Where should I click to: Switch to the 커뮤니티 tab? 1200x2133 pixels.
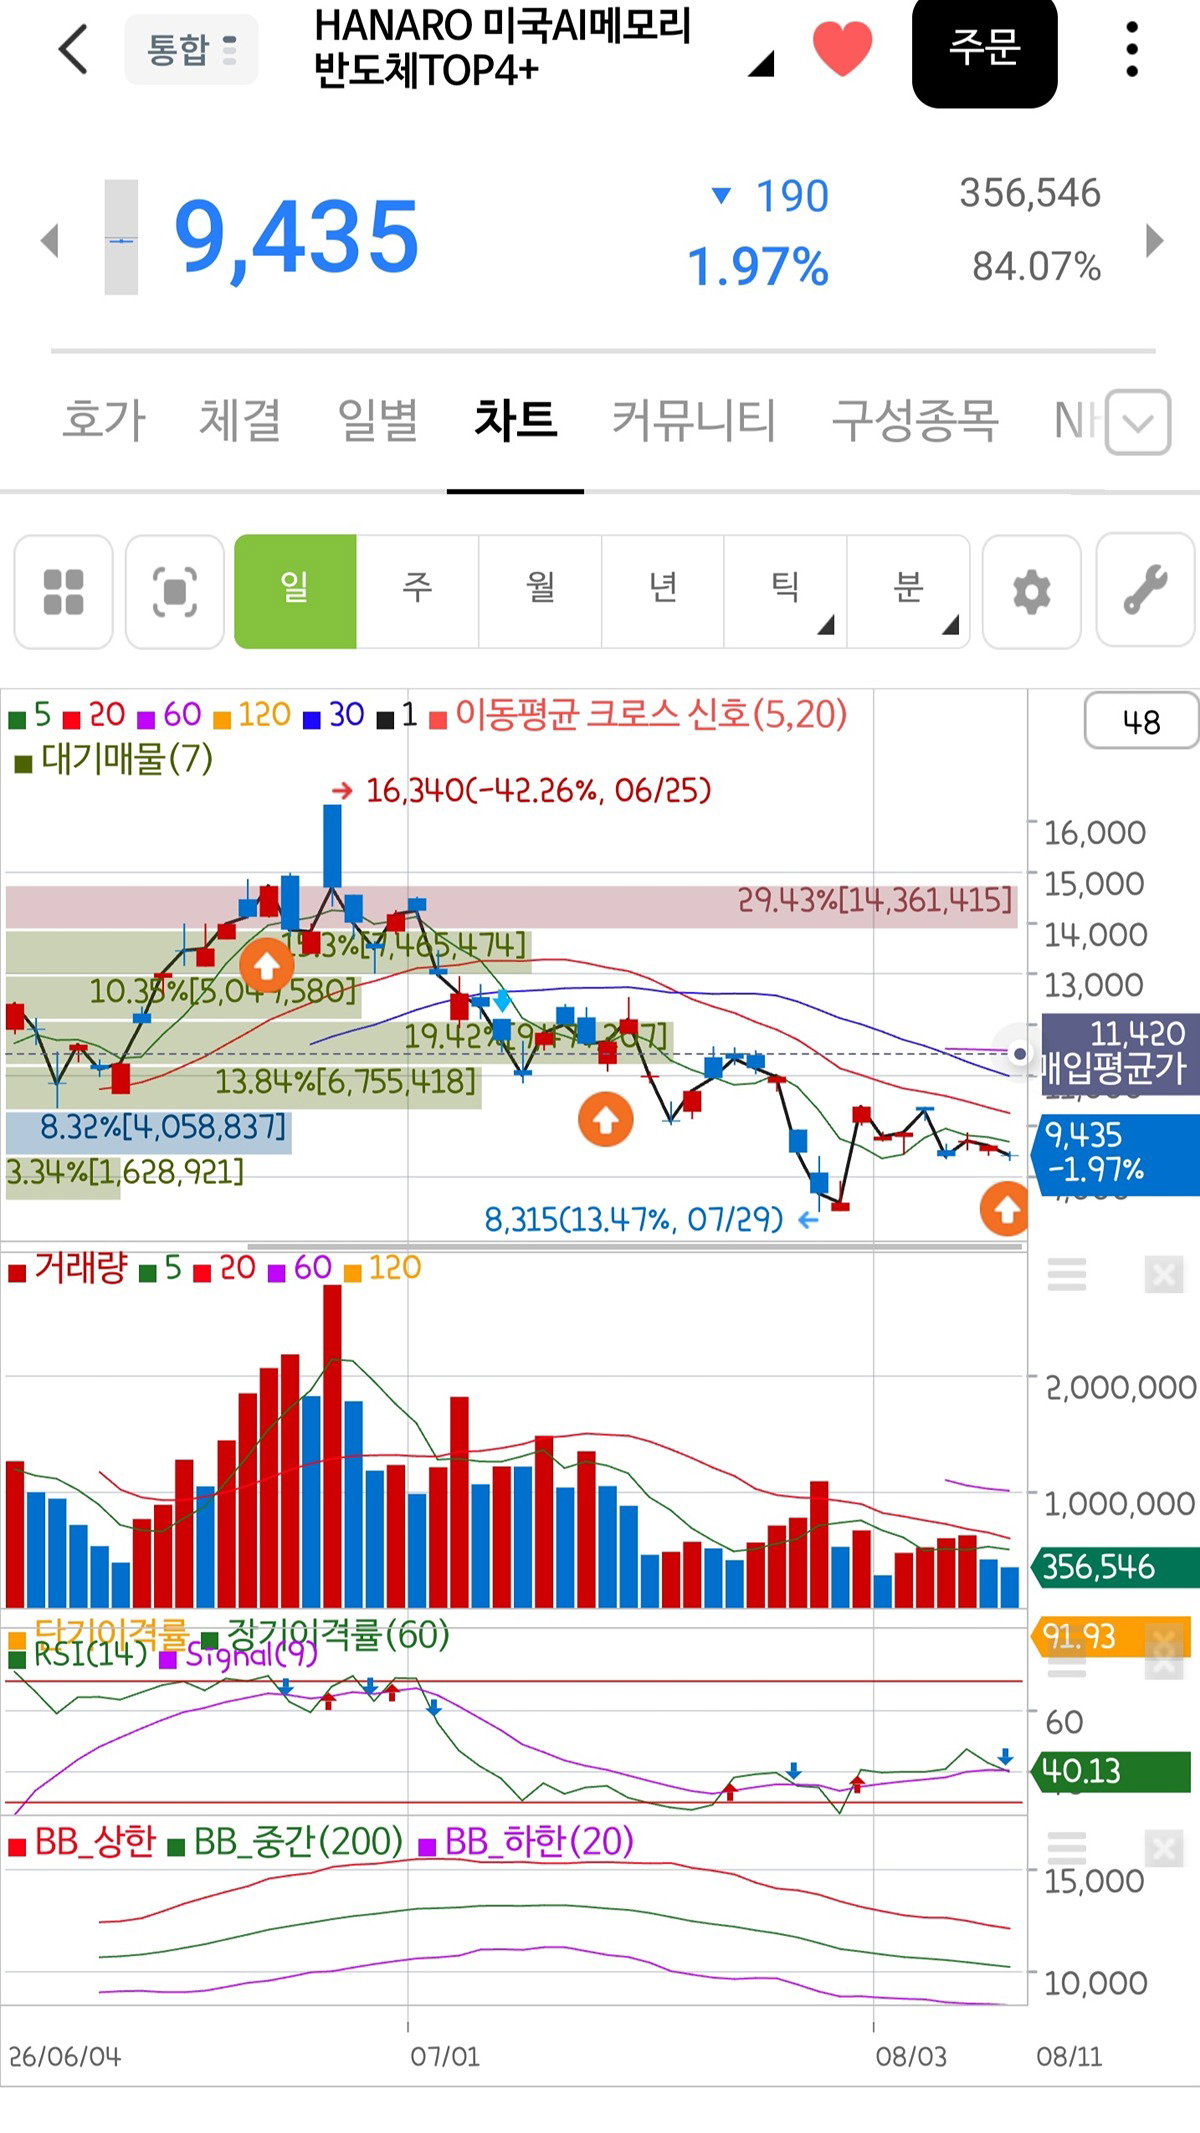pyautogui.click(x=694, y=419)
